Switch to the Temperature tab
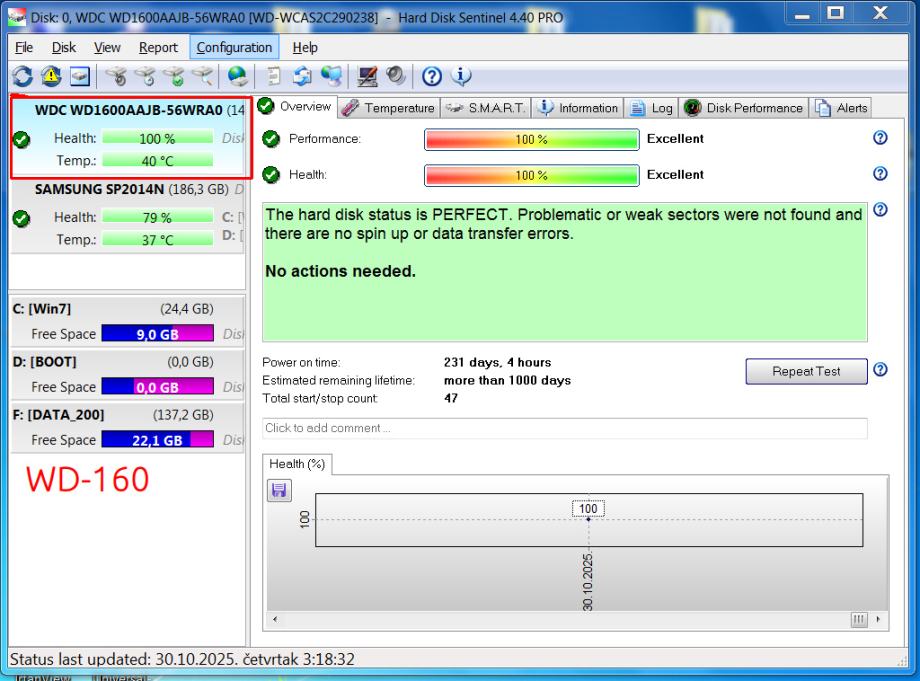Image resolution: width=920 pixels, height=681 pixels. [388, 108]
